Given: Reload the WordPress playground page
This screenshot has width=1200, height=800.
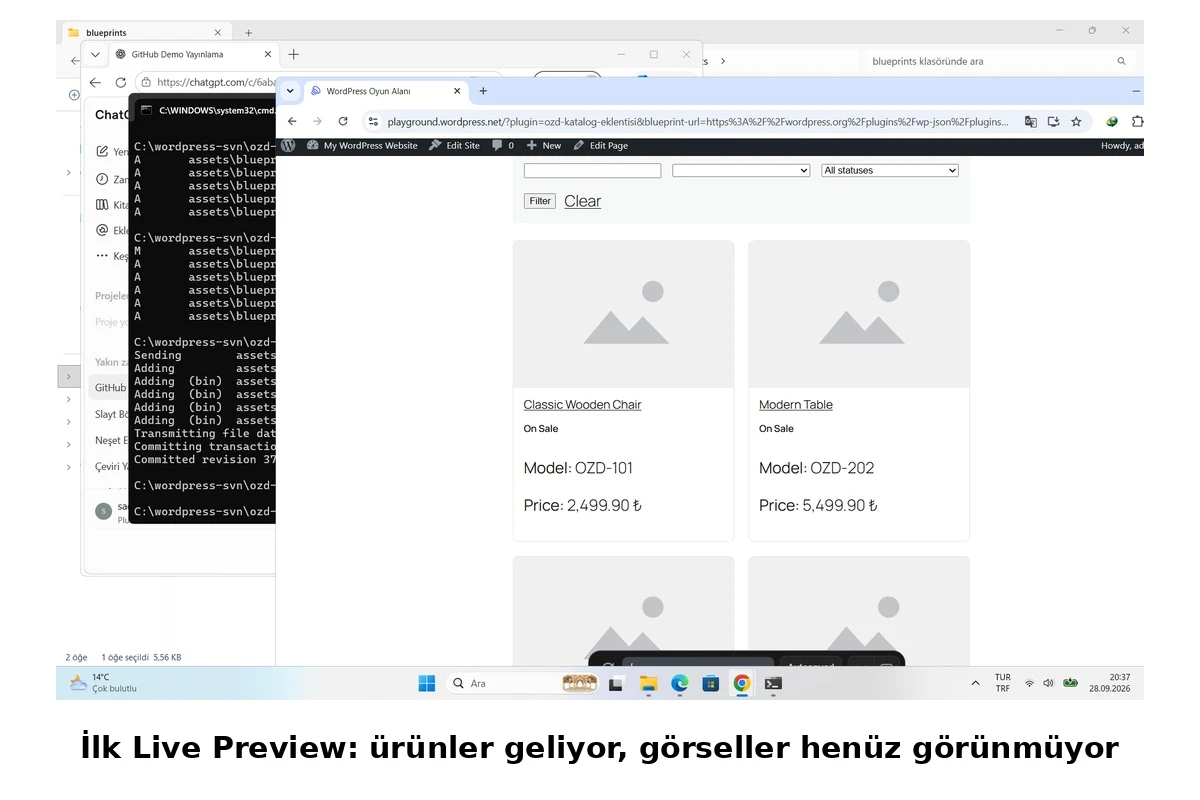Looking at the screenshot, I should coord(343,121).
